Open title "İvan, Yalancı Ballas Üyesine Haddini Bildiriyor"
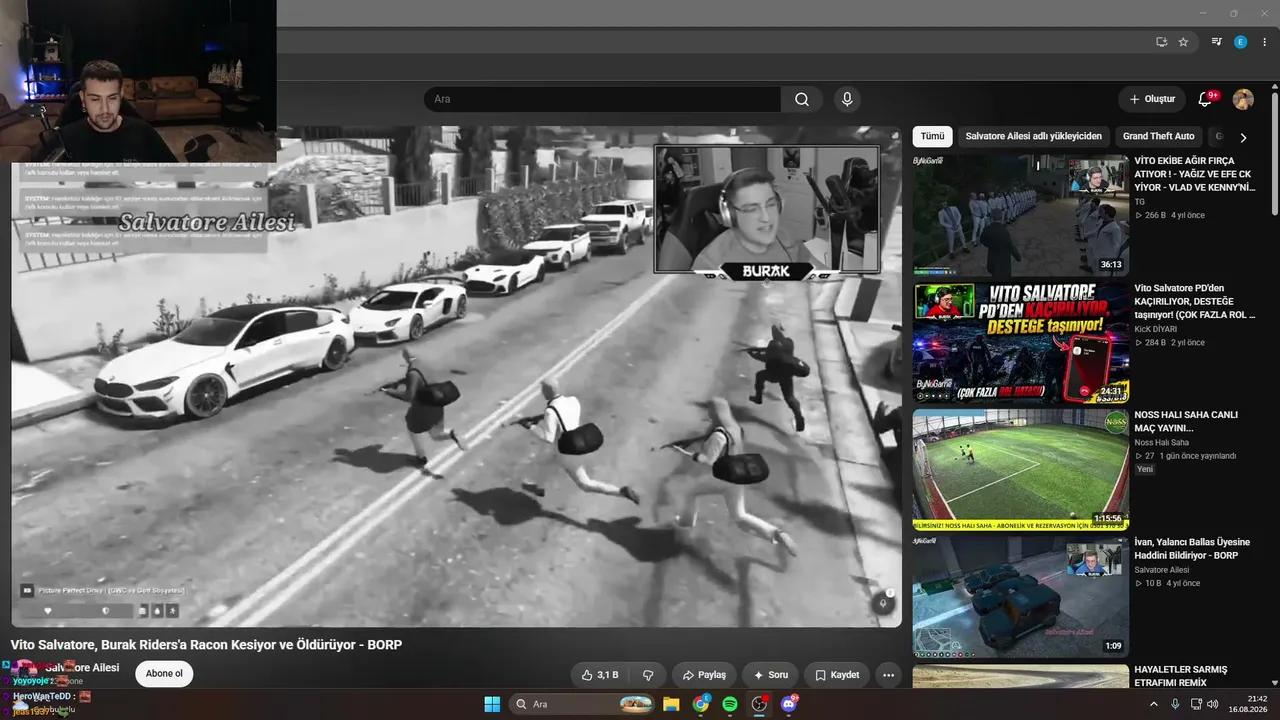This screenshot has height=720, width=1280. coord(1192,548)
